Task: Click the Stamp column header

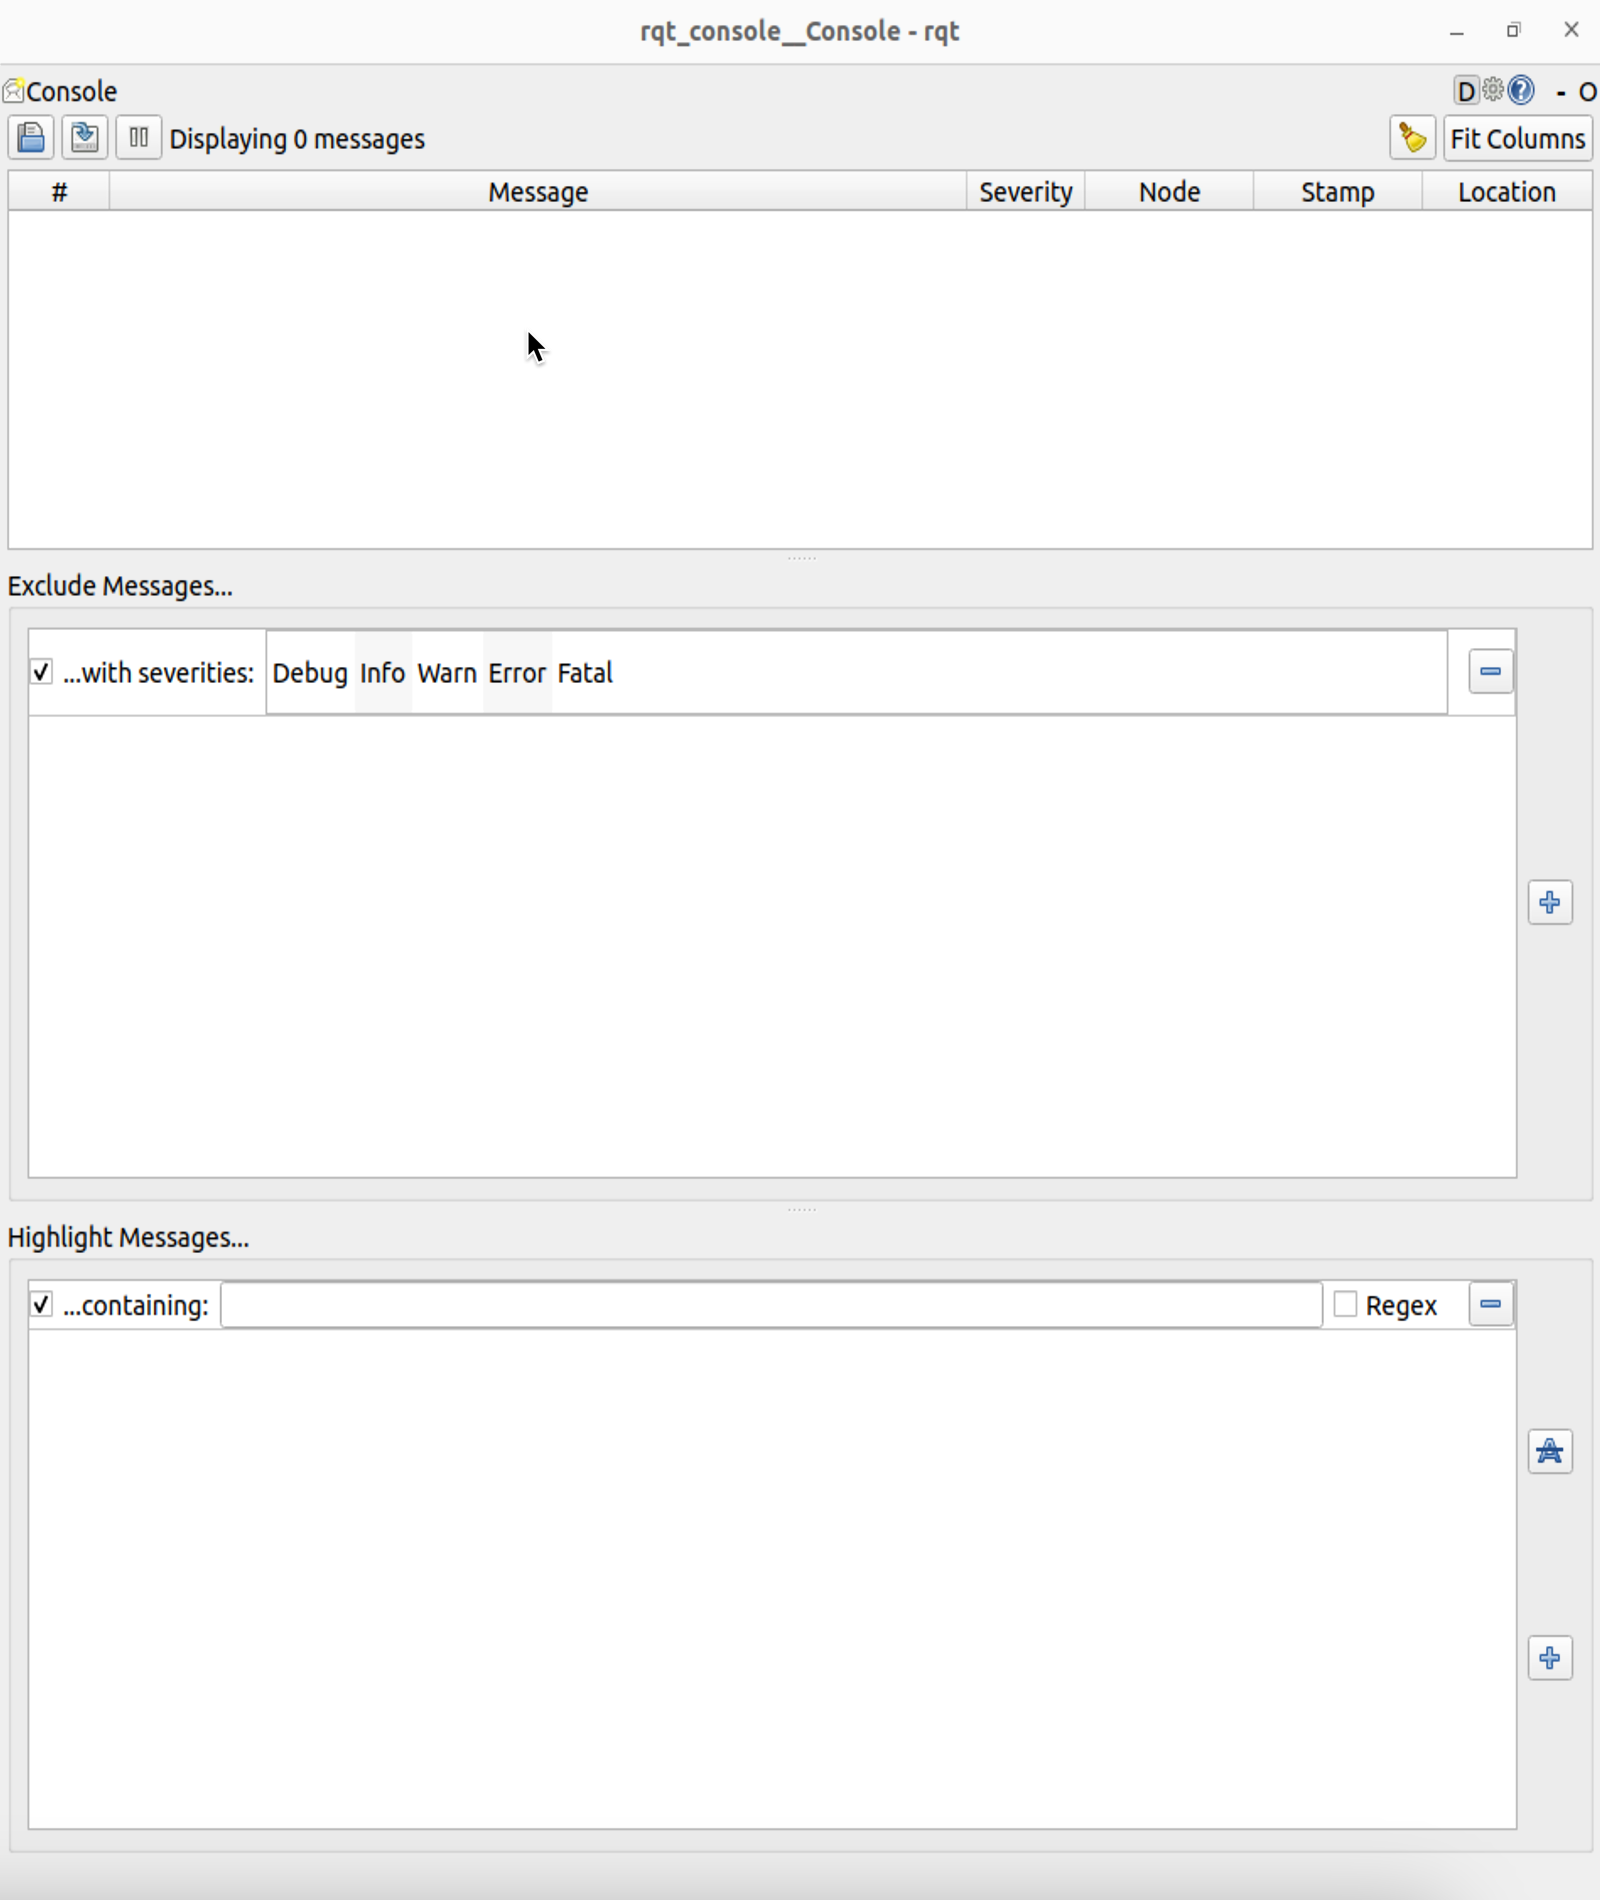Action: [1337, 192]
